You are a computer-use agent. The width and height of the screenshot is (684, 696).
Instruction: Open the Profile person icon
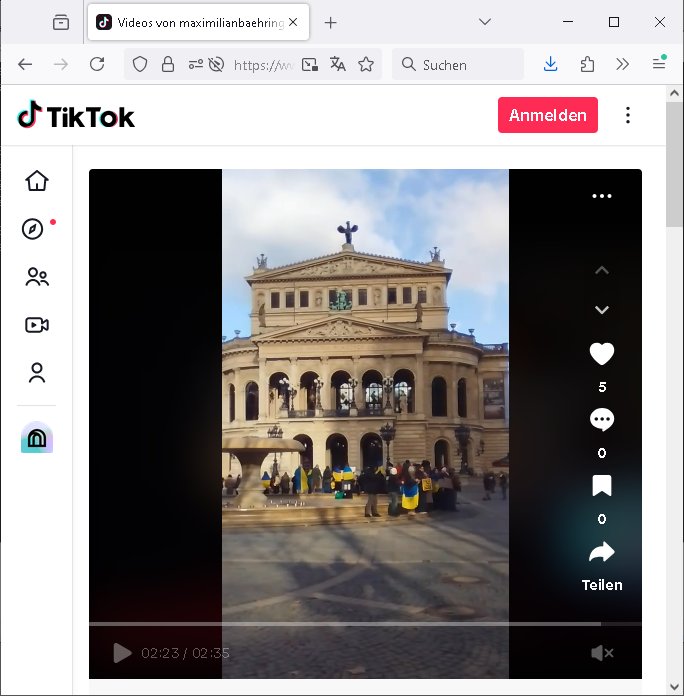[37, 373]
